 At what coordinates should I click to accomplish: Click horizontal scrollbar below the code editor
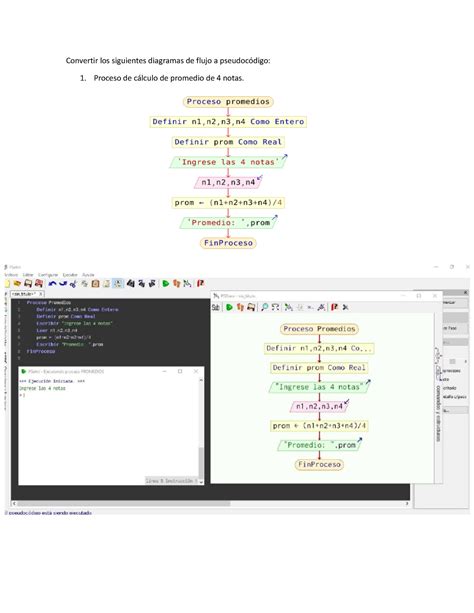coord(211,504)
